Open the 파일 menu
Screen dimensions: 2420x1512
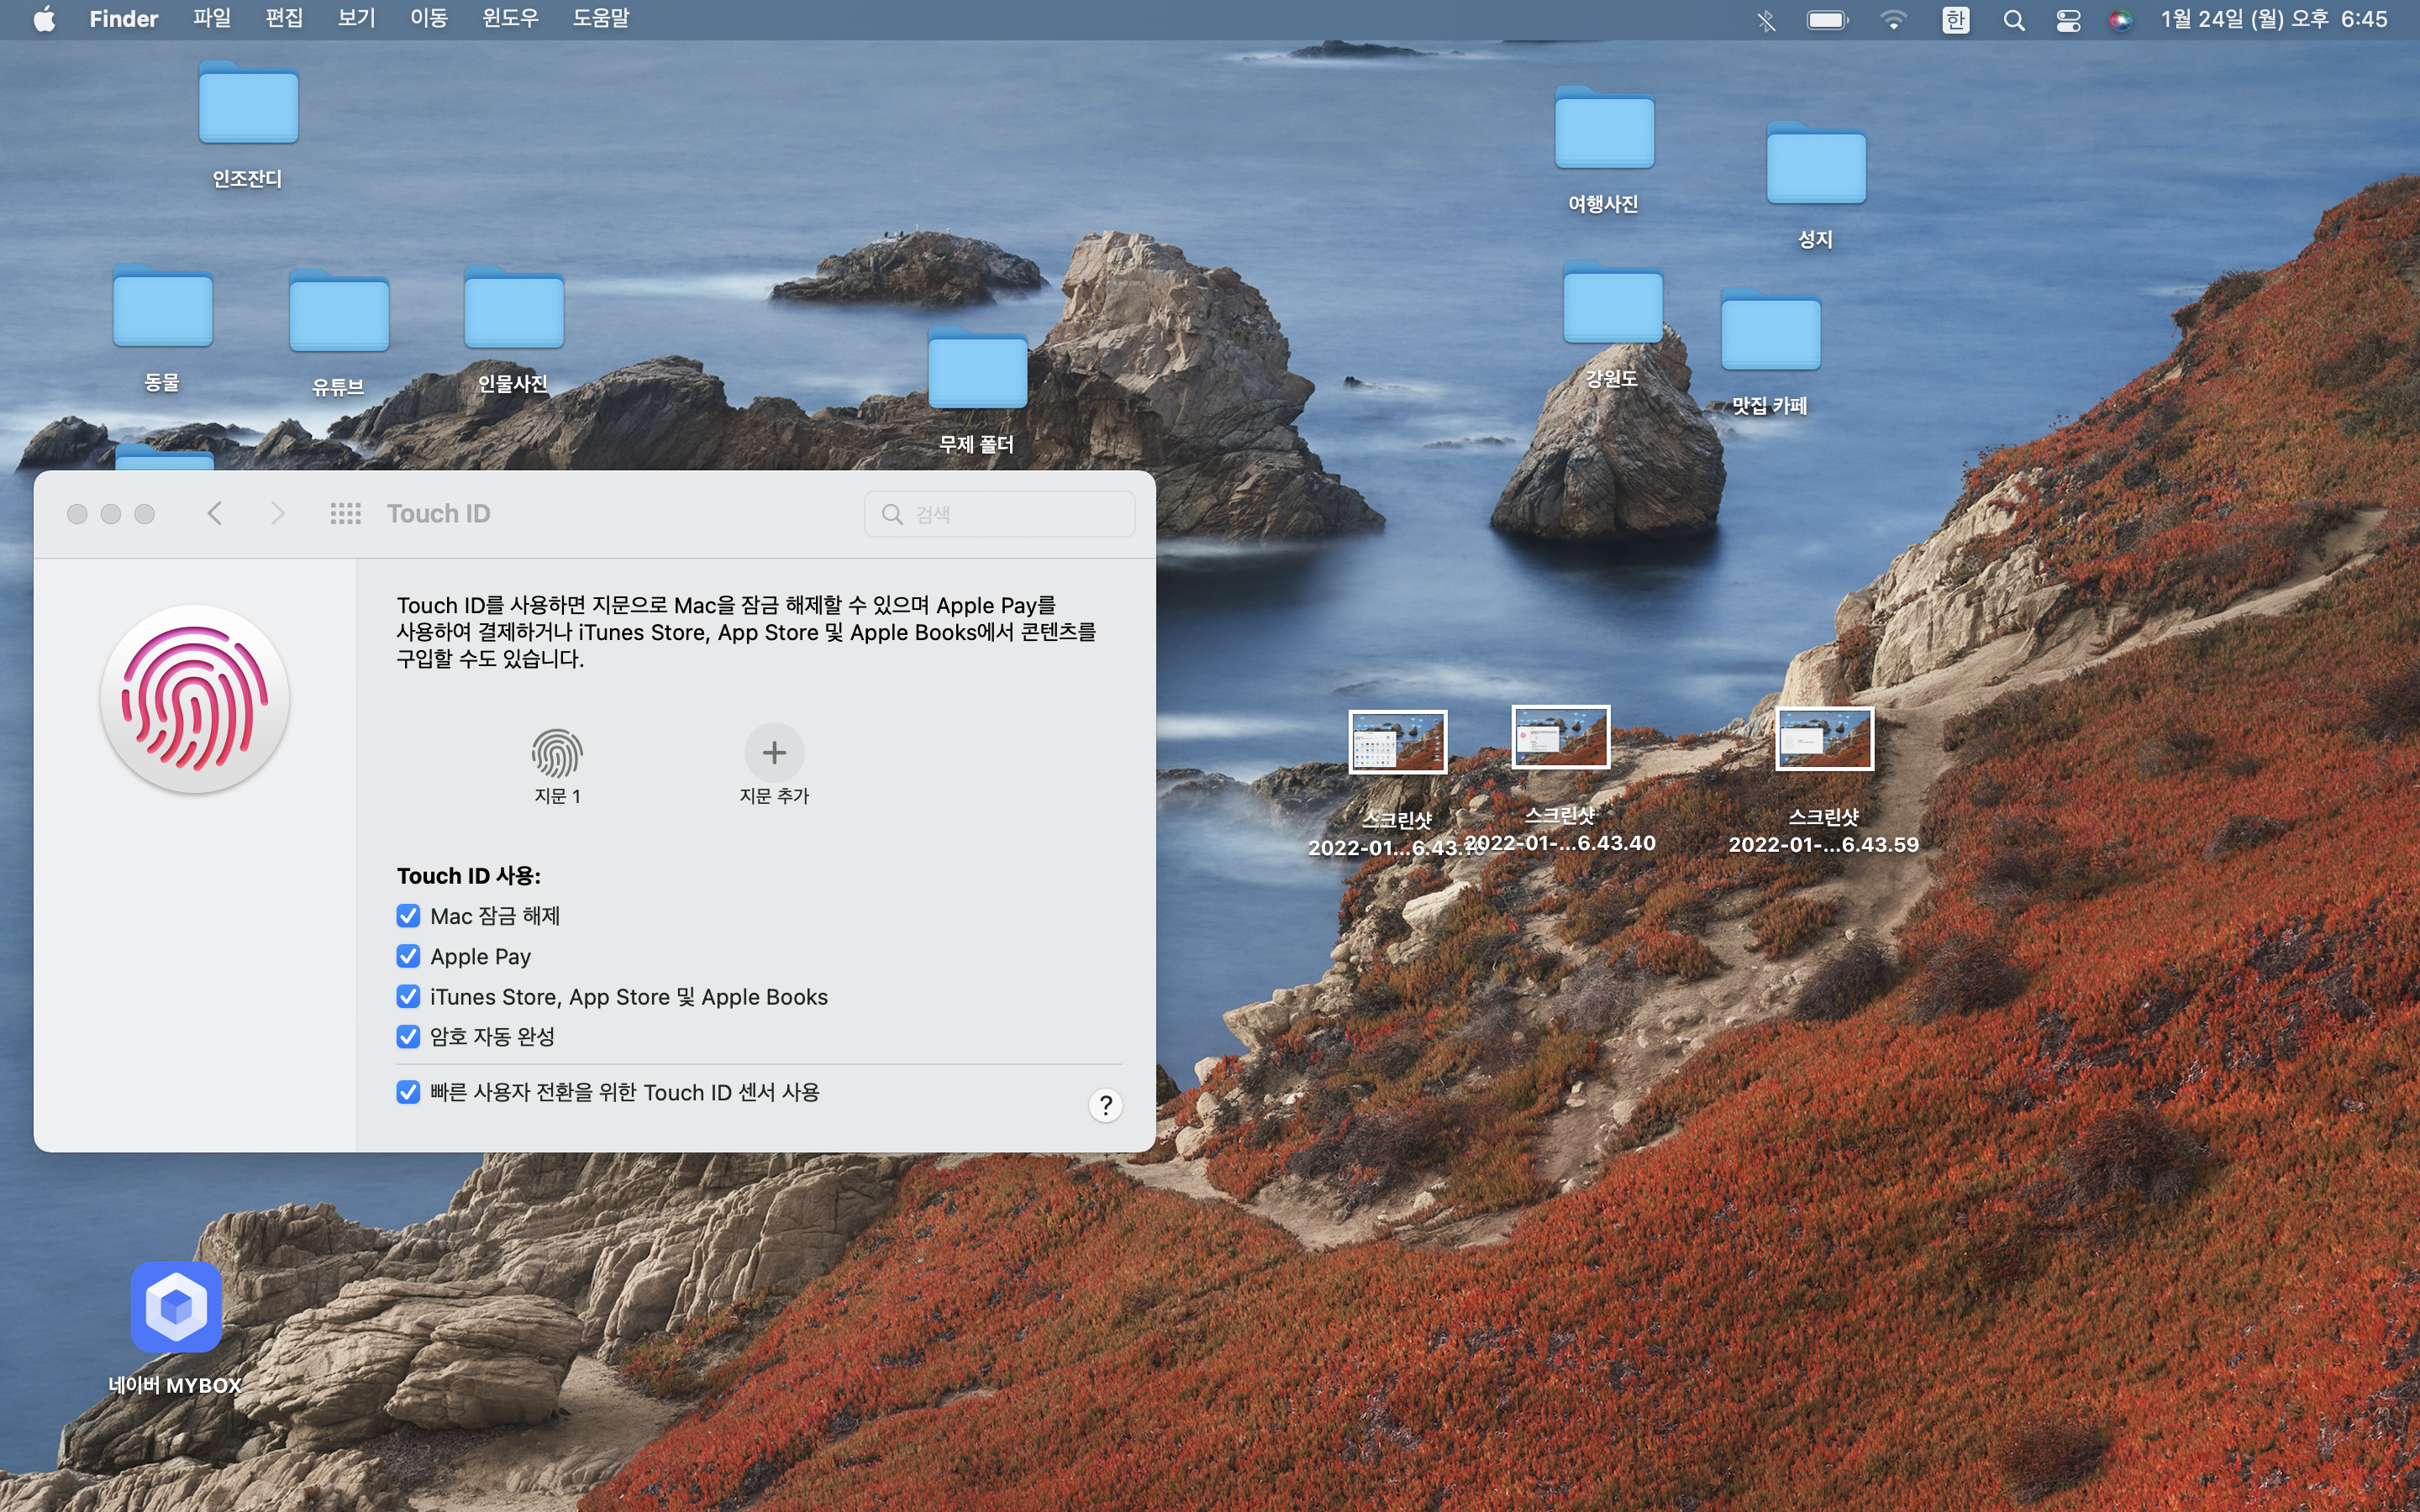coord(211,19)
